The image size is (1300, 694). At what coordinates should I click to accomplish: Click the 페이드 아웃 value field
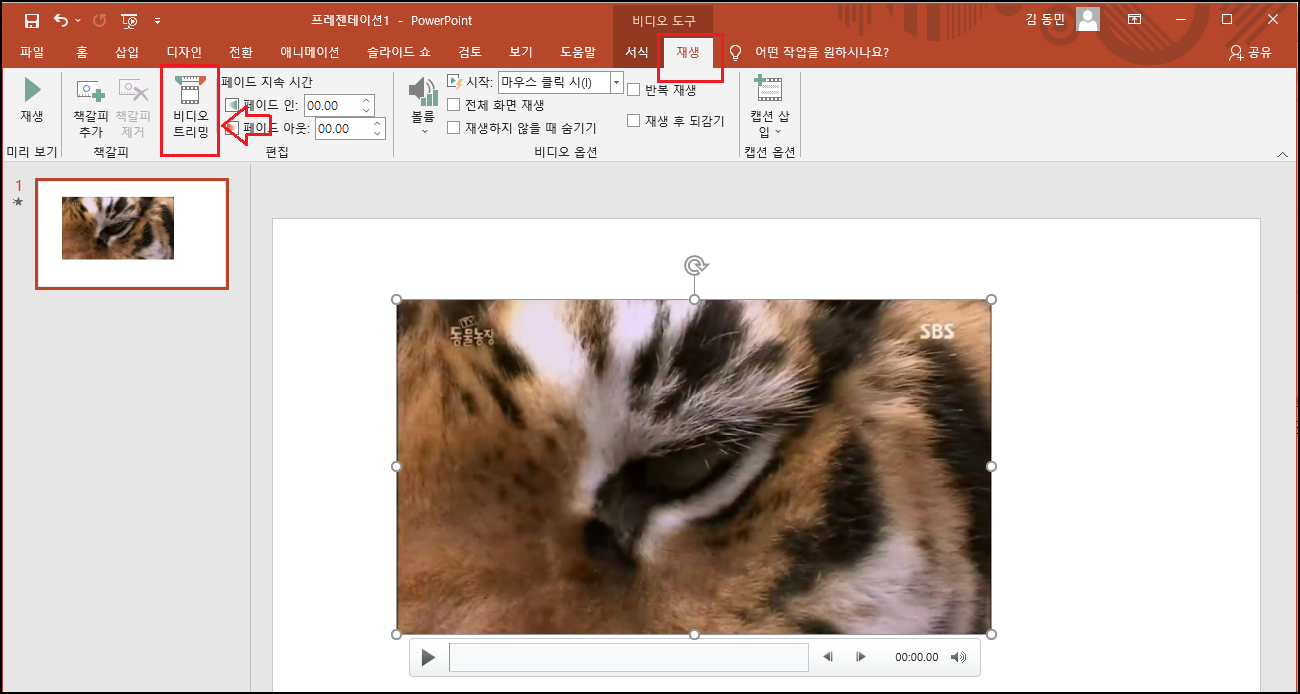343,128
